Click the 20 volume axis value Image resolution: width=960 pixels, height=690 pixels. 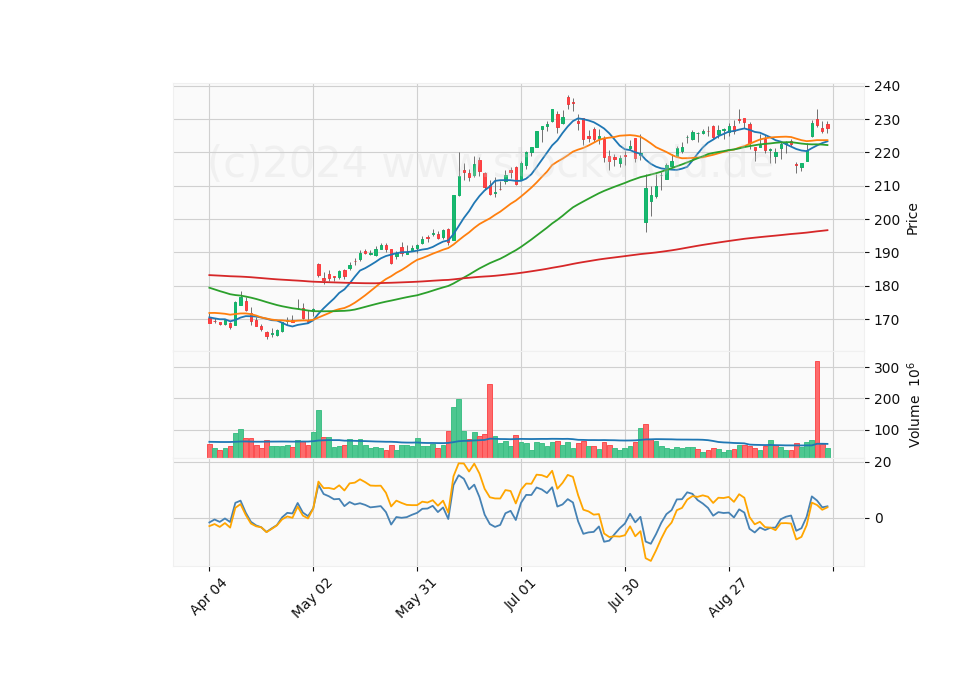point(883,462)
